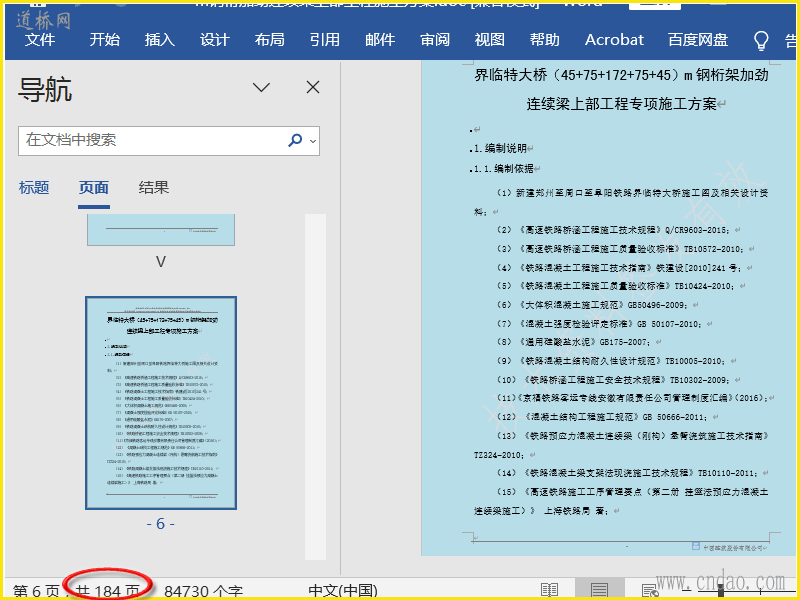Open the Acrobat ribbon tab

[x=614, y=40]
